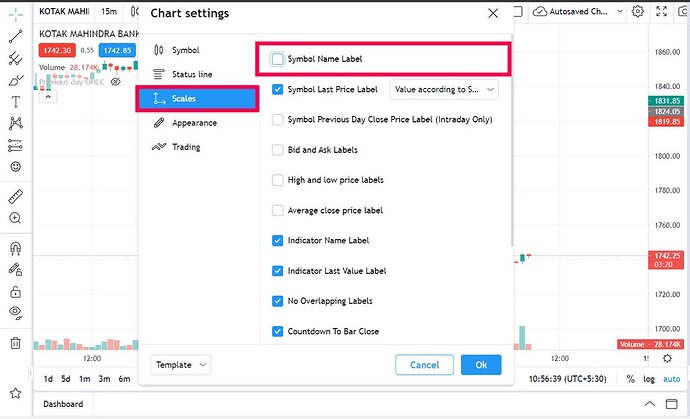Viewport: 690px width, 419px height.
Task: Click the Cancel button
Action: [x=424, y=365]
